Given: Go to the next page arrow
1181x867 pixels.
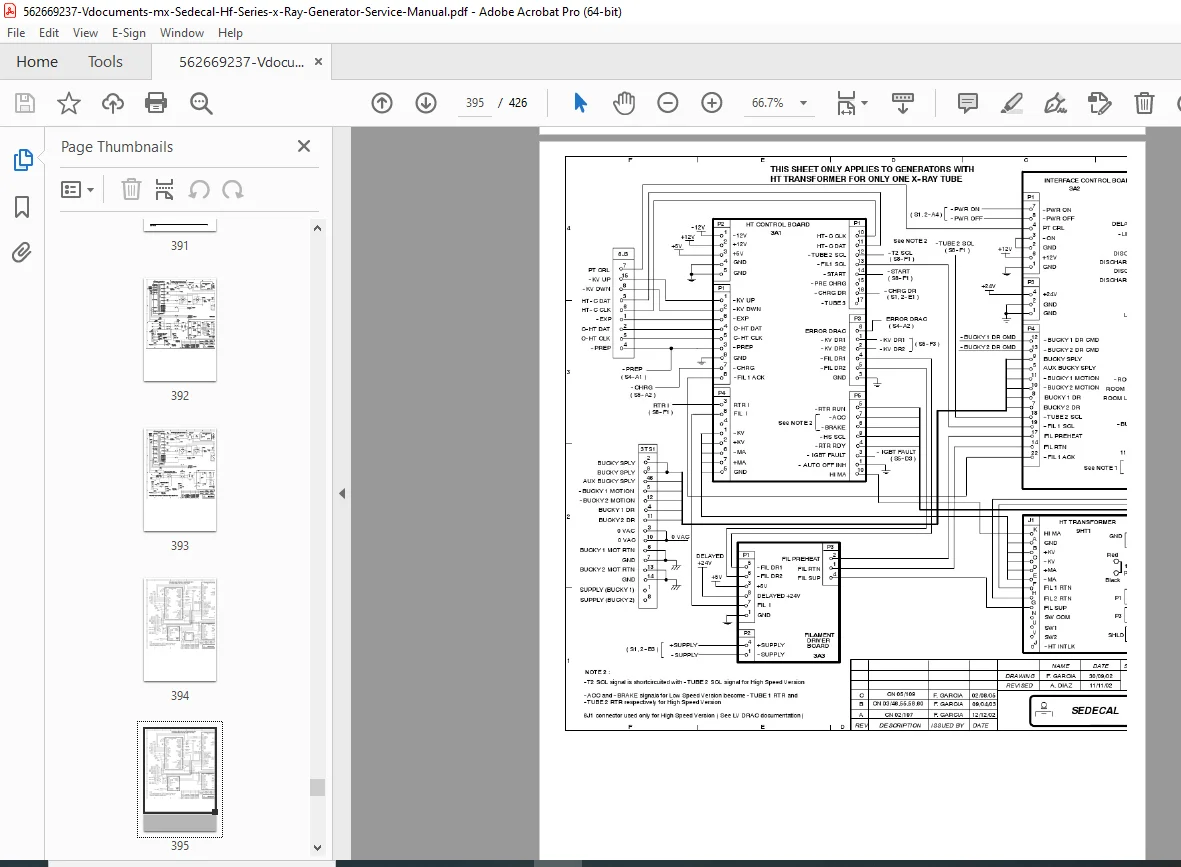Looking at the screenshot, I should pos(426,103).
